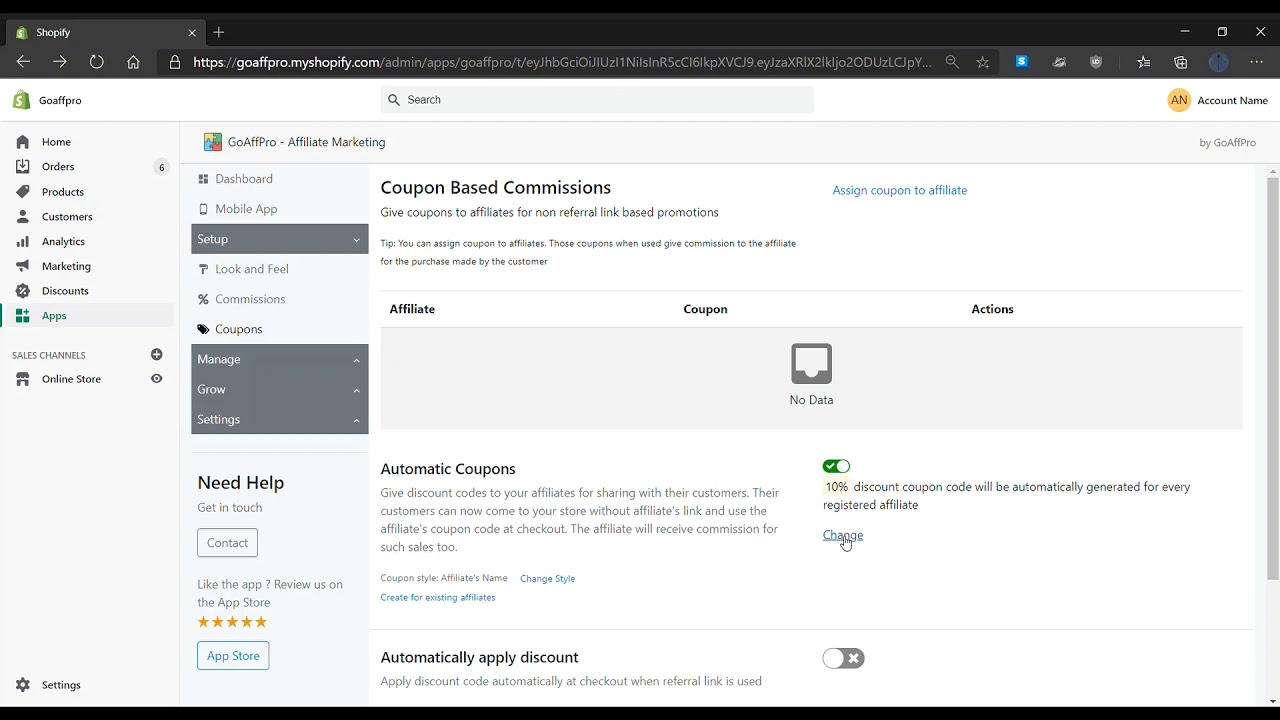
Task: Click the browser home icon
Action: click(x=133, y=62)
